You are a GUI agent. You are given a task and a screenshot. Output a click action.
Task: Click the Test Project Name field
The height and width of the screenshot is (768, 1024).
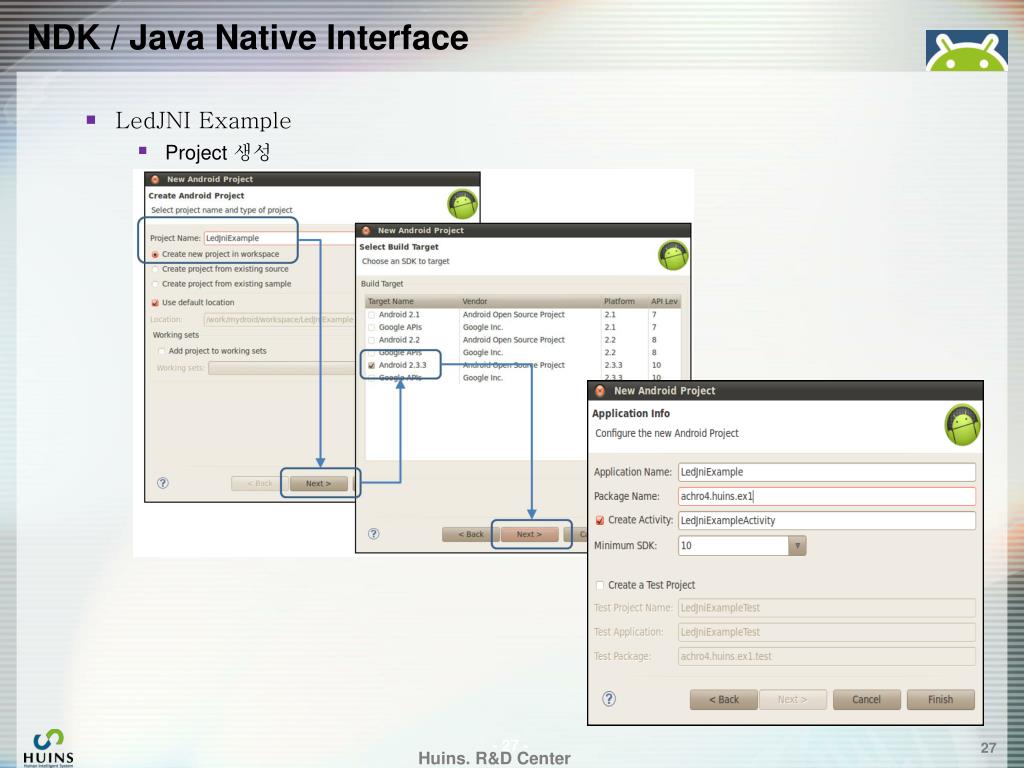827,608
